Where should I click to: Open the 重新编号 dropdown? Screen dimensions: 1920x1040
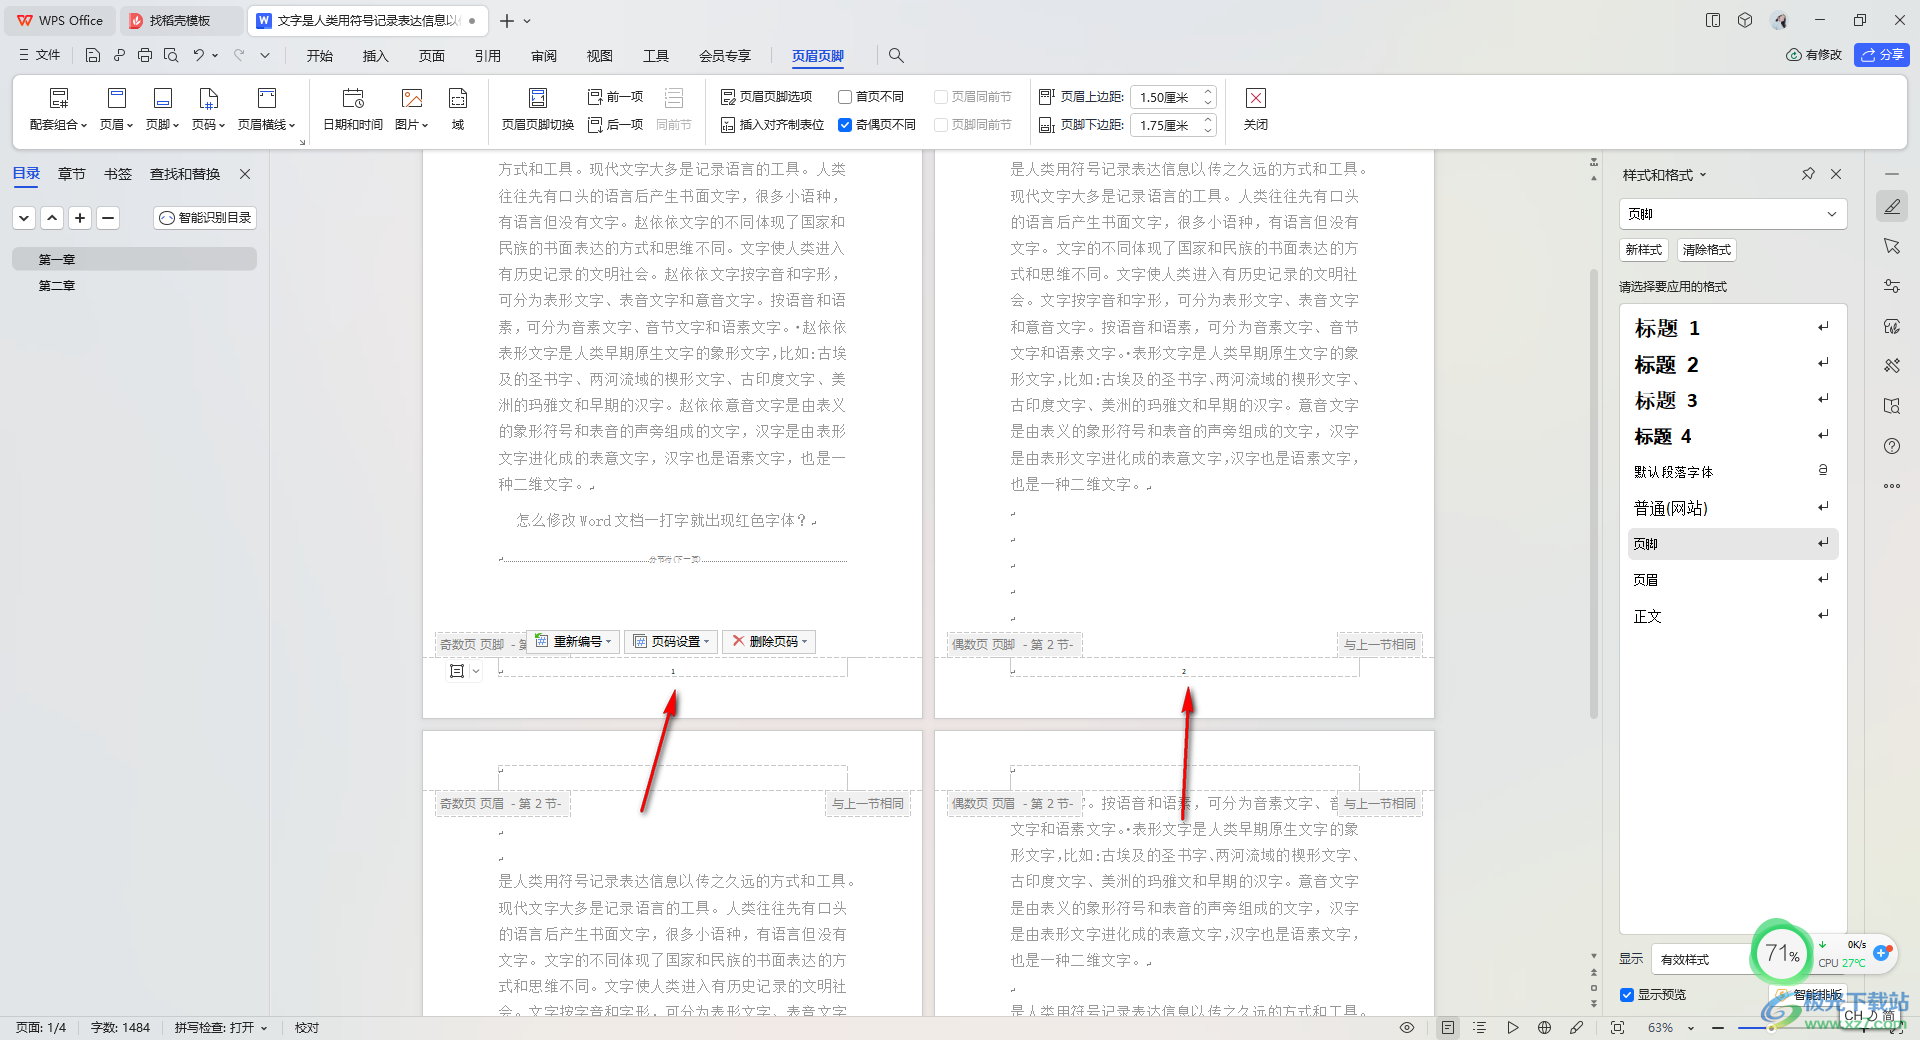tap(573, 642)
